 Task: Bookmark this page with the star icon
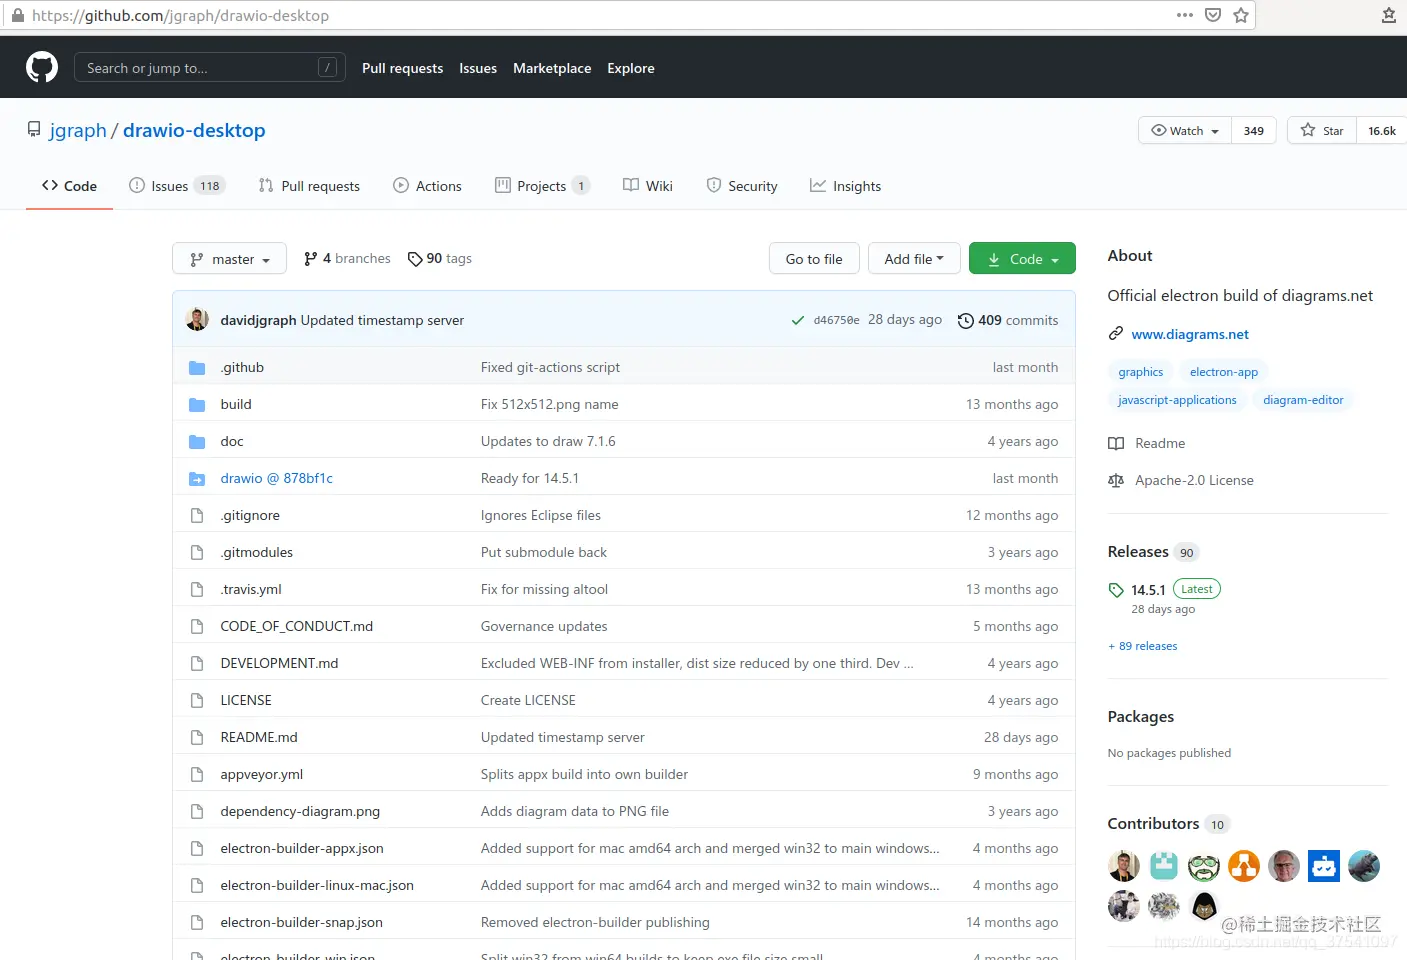click(1241, 15)
